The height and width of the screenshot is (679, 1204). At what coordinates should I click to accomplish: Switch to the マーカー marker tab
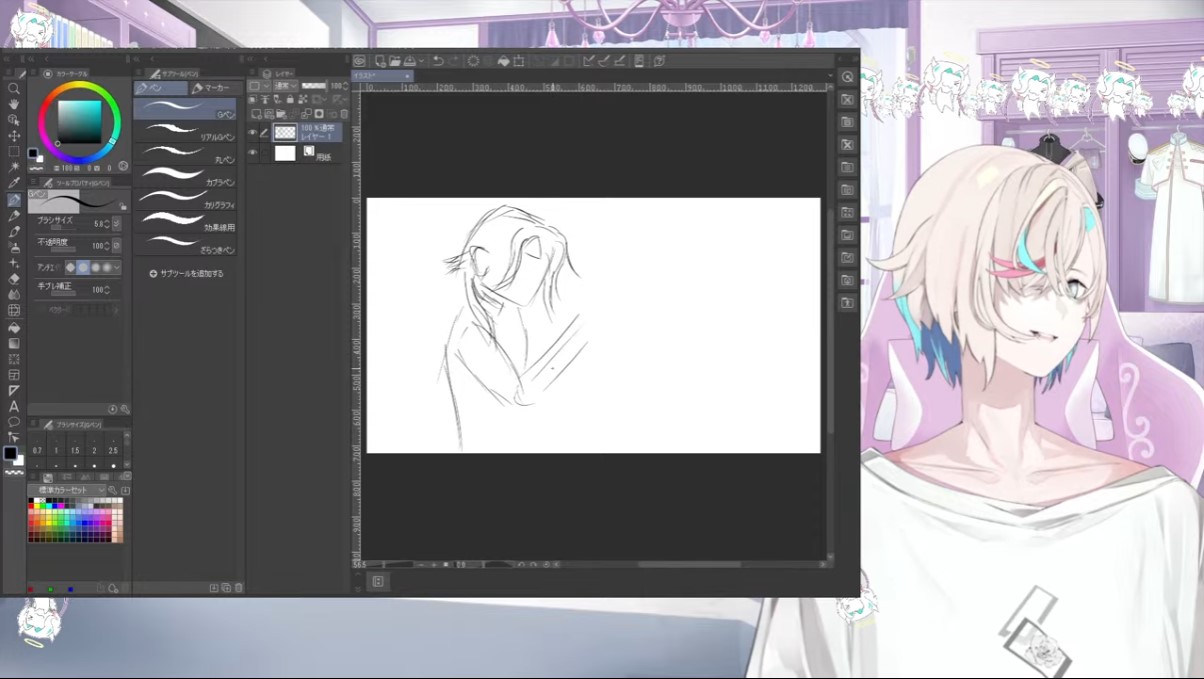(212, 88)
